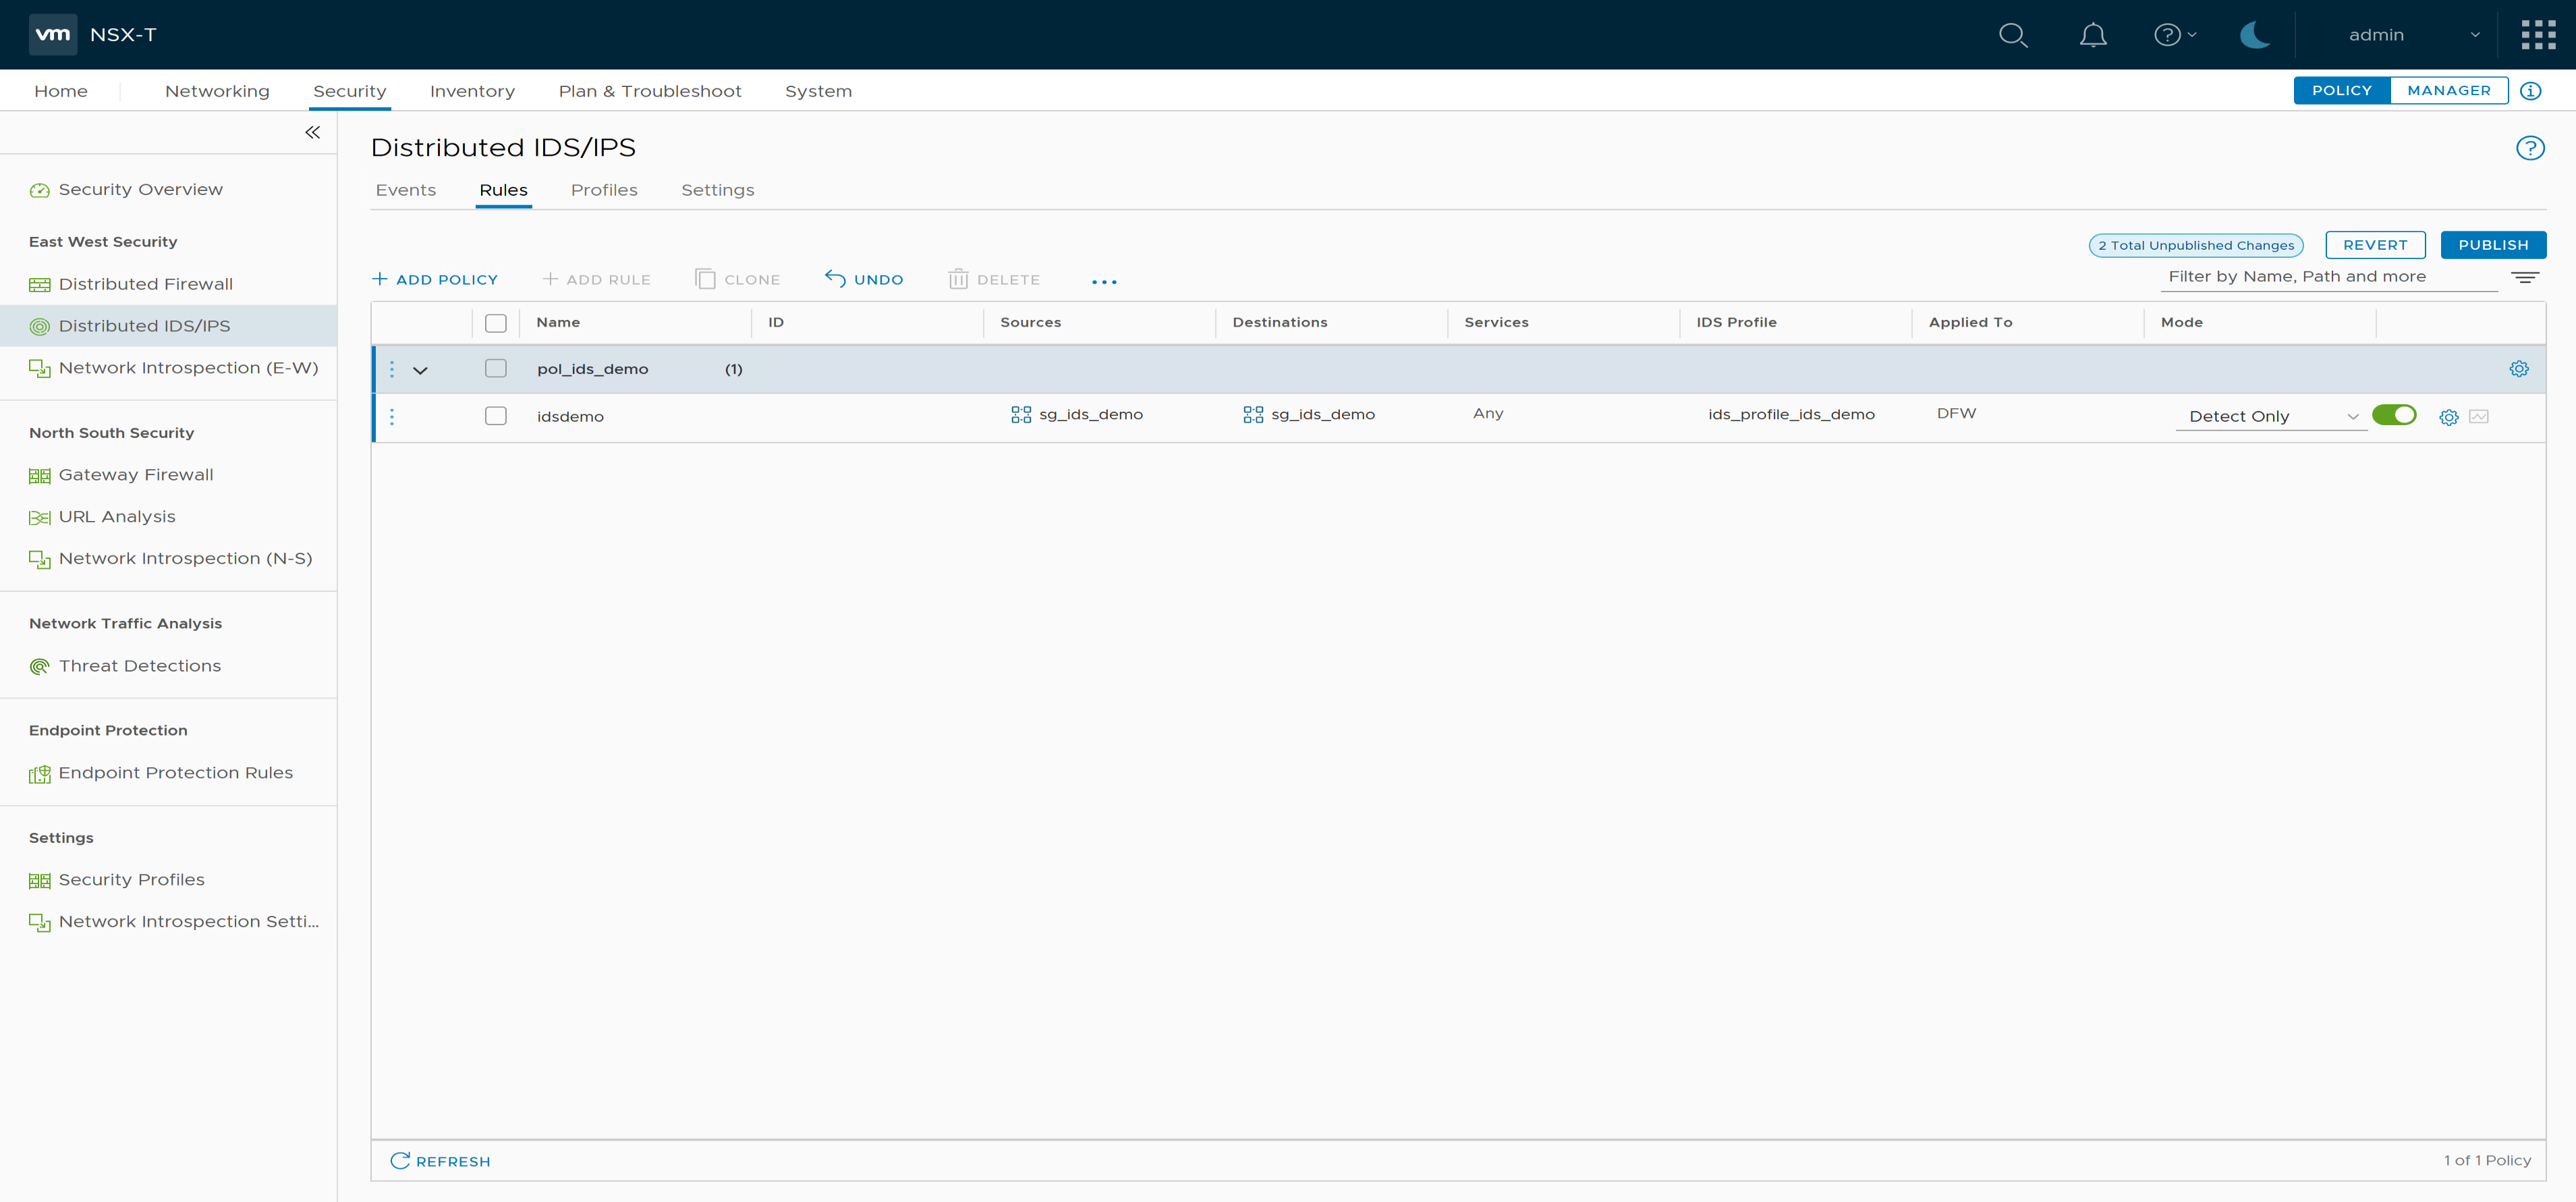Open the help question mark menu in header
This screenshot has height=1202, width=2576.
(2174, 35)
